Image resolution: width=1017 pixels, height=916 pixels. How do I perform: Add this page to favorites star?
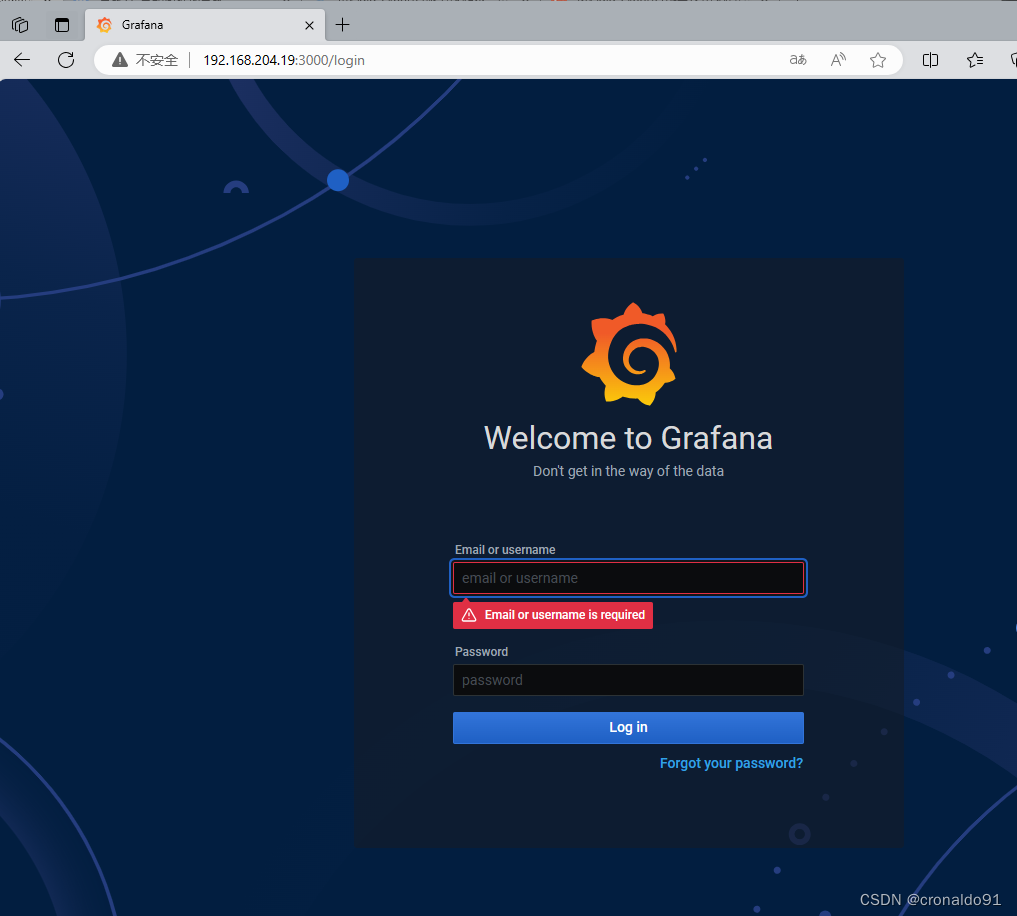(878, 60)
